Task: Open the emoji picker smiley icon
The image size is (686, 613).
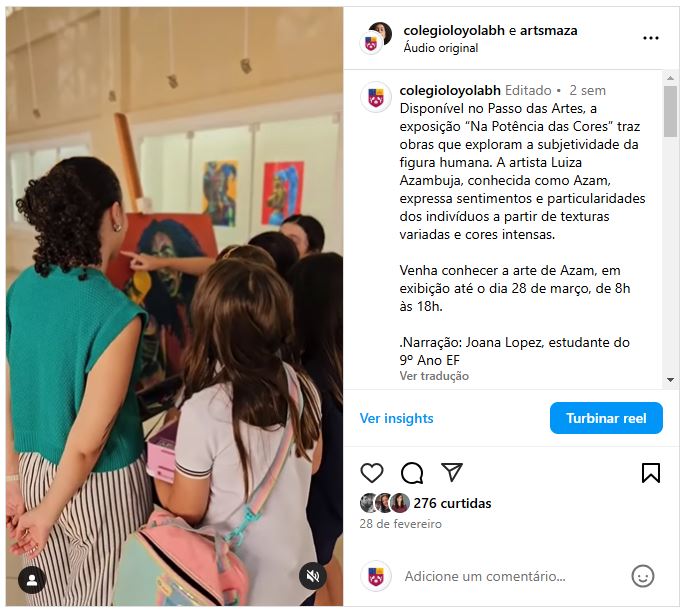Action: tap(643, 576)
